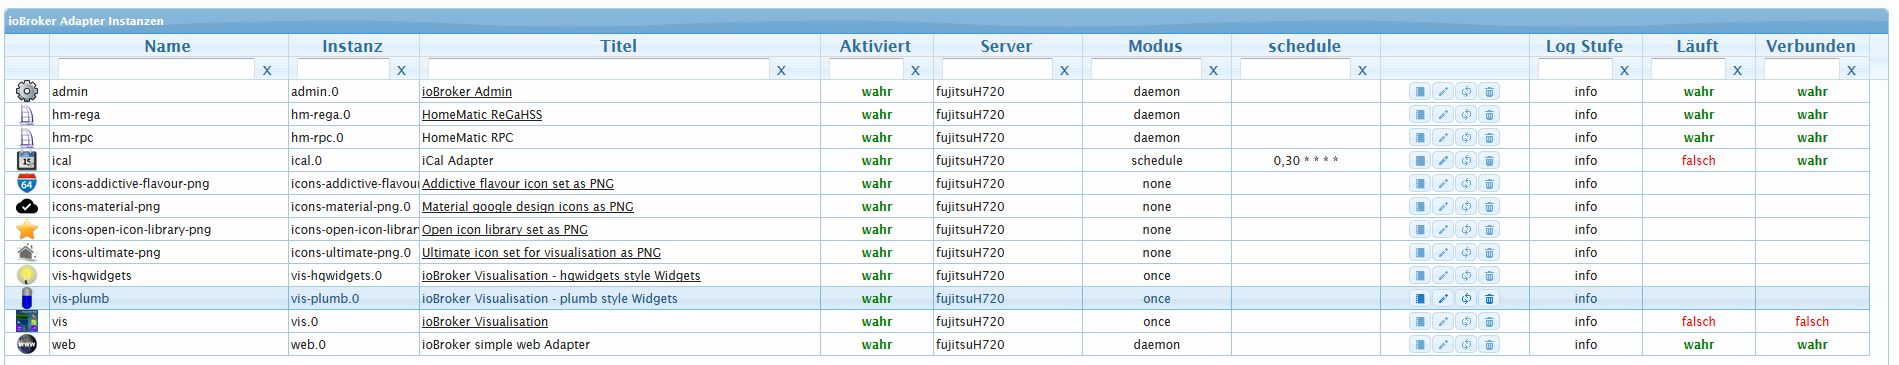Sort the table by Aktiviert column header

pyautogui.click(x=875, y=46)
